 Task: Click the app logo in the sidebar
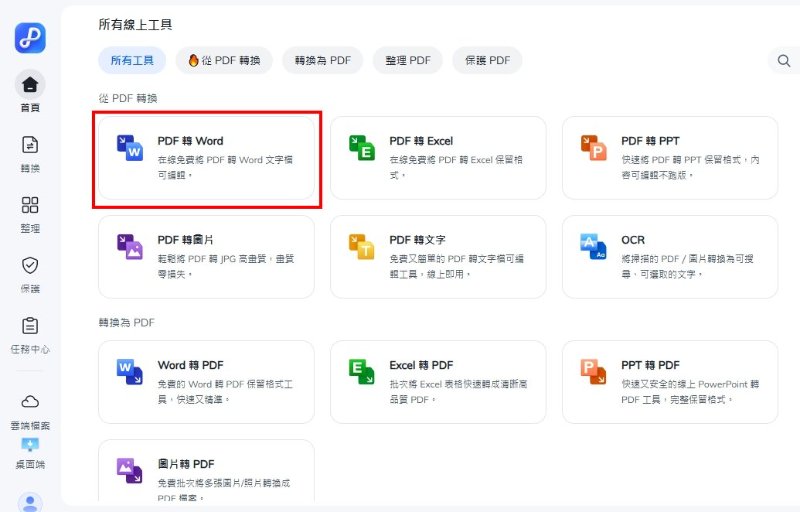(x=30, y=38)
